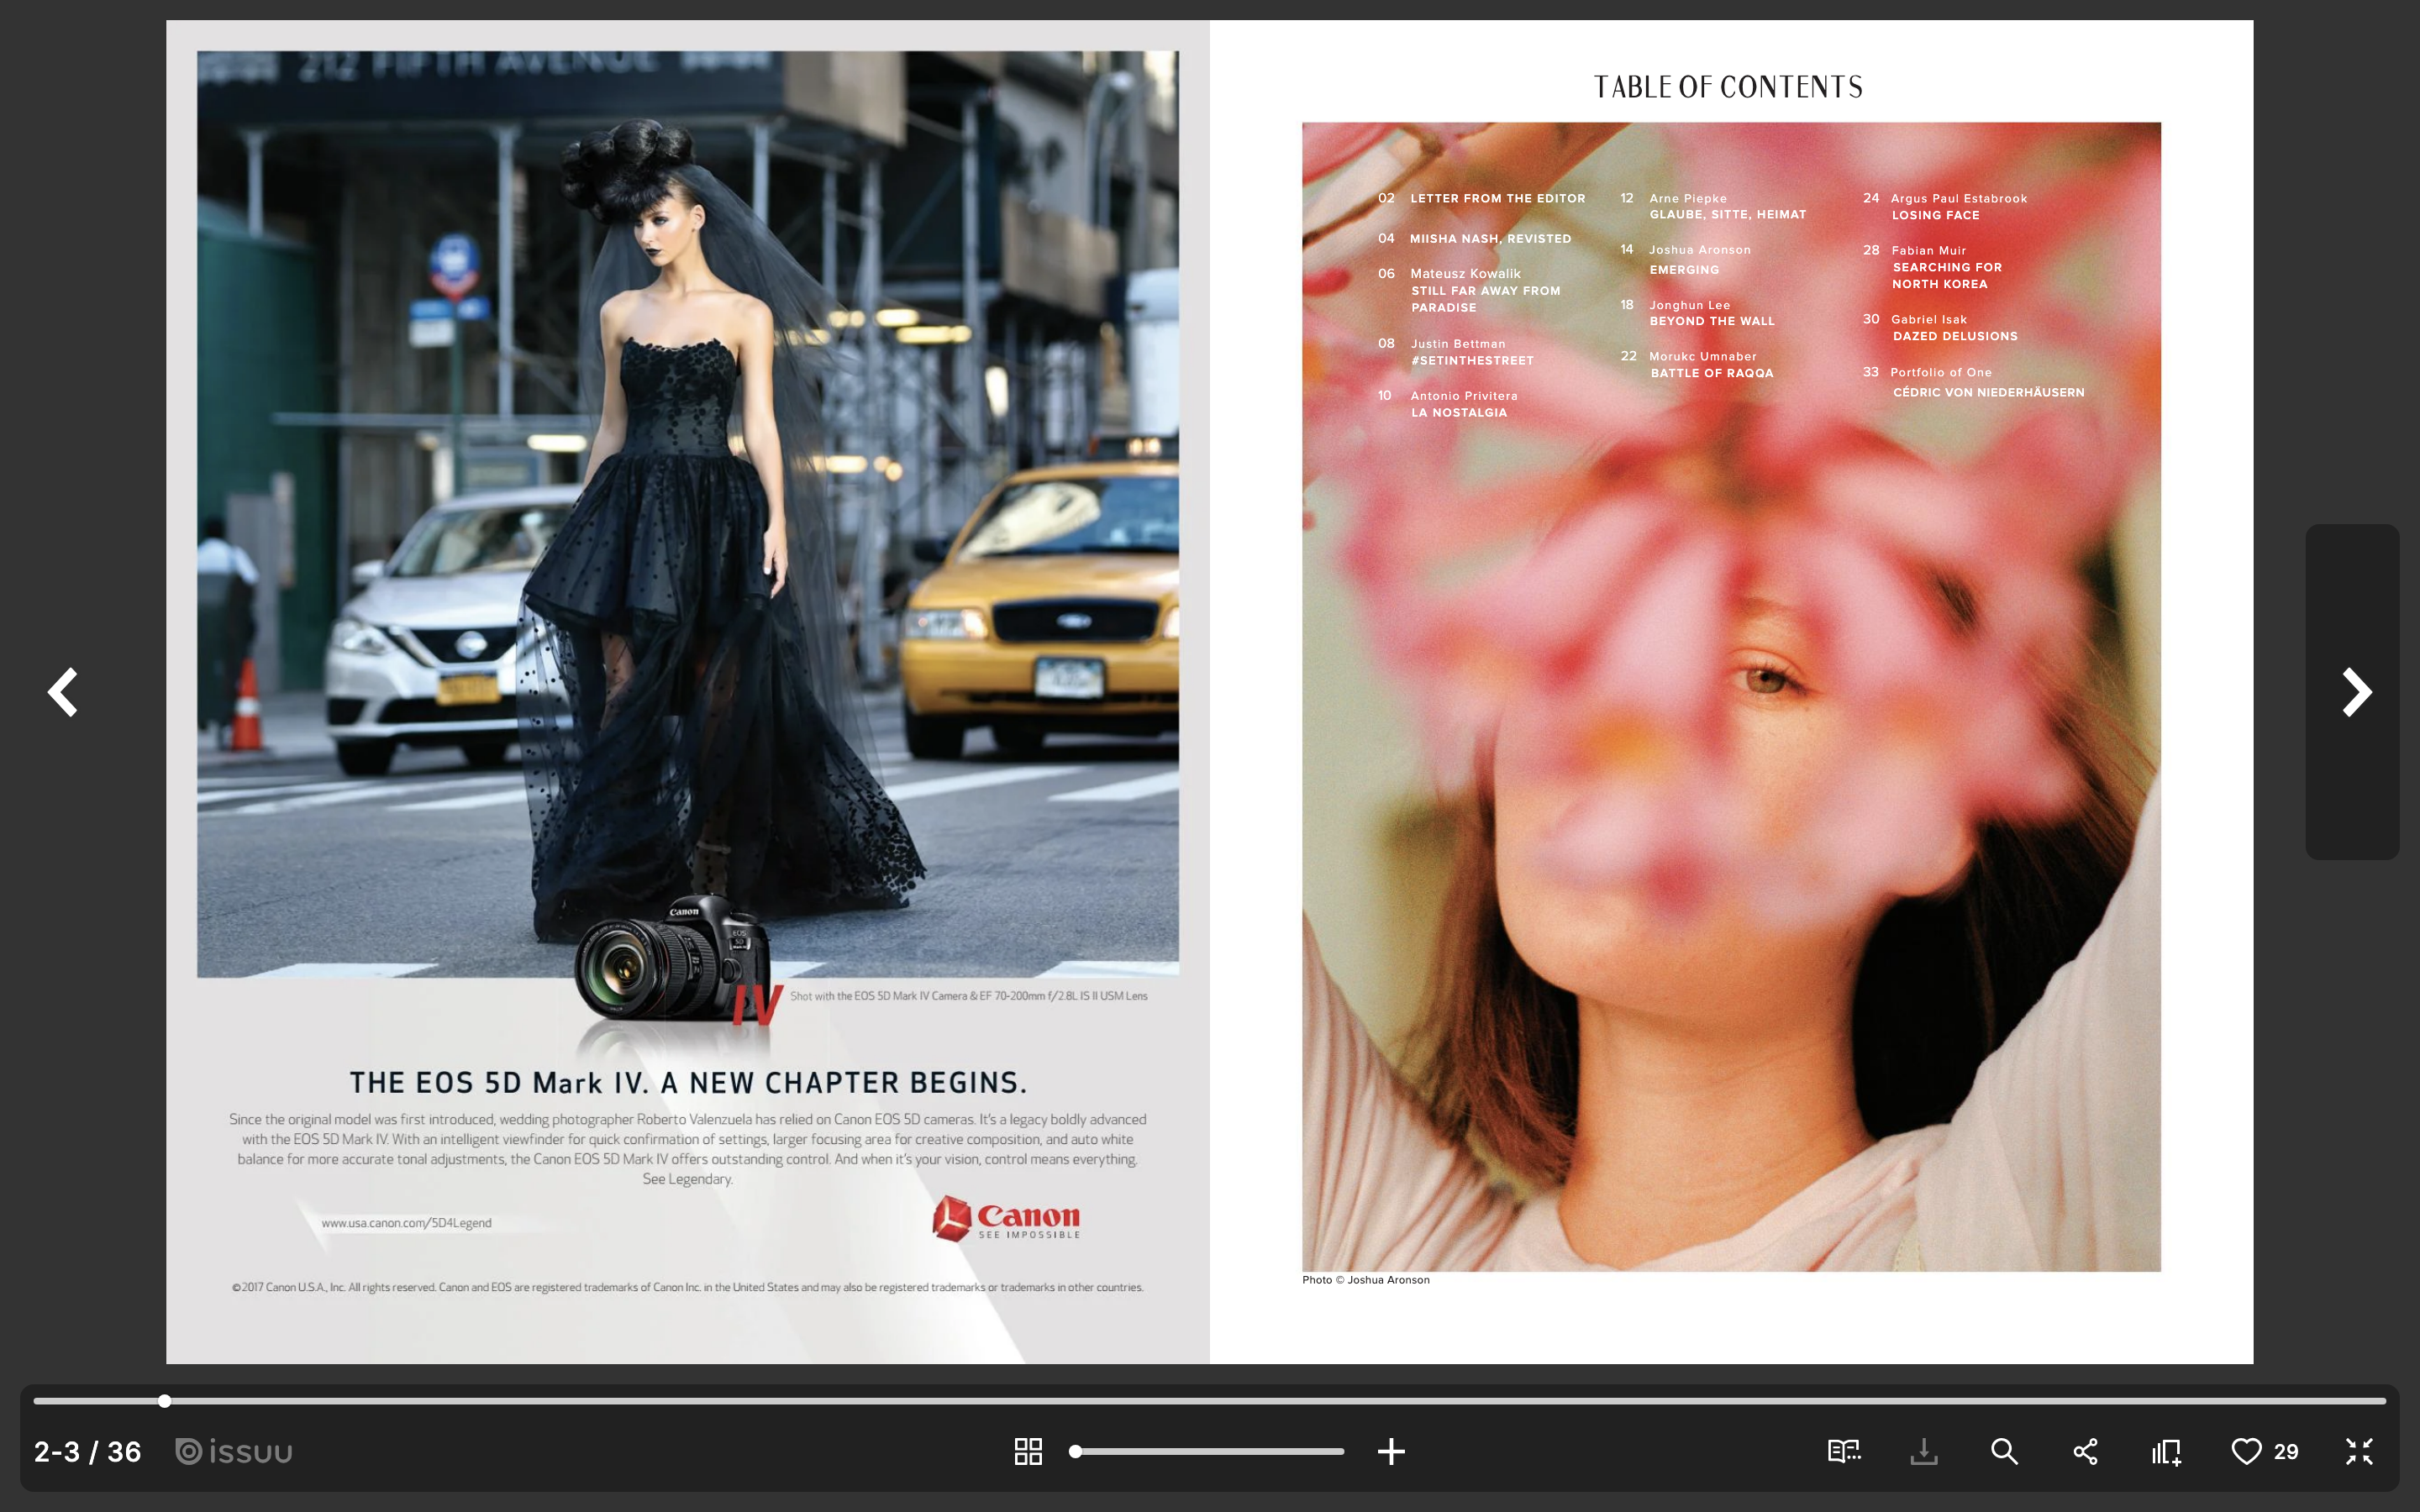Screen dimensions: 2420x1512
Task: Open the page thumbnails grid view
Action: tap(1028, 1451)
